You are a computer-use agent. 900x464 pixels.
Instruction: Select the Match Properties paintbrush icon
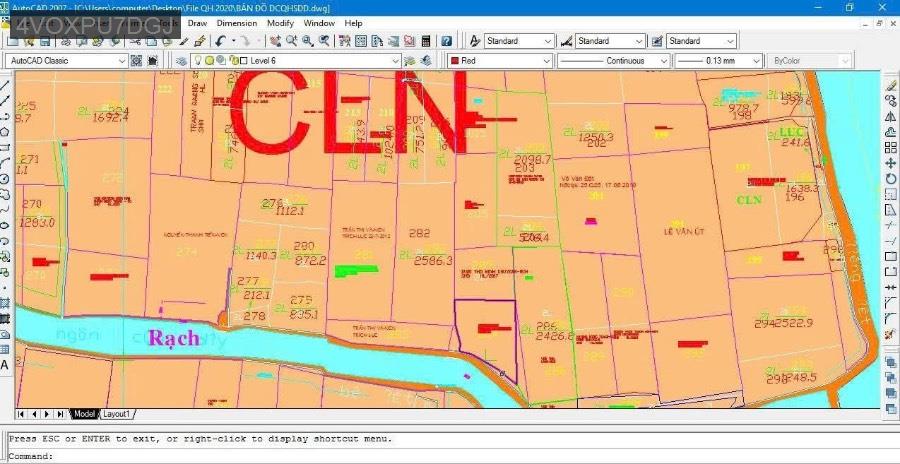(x=199, y=41)
